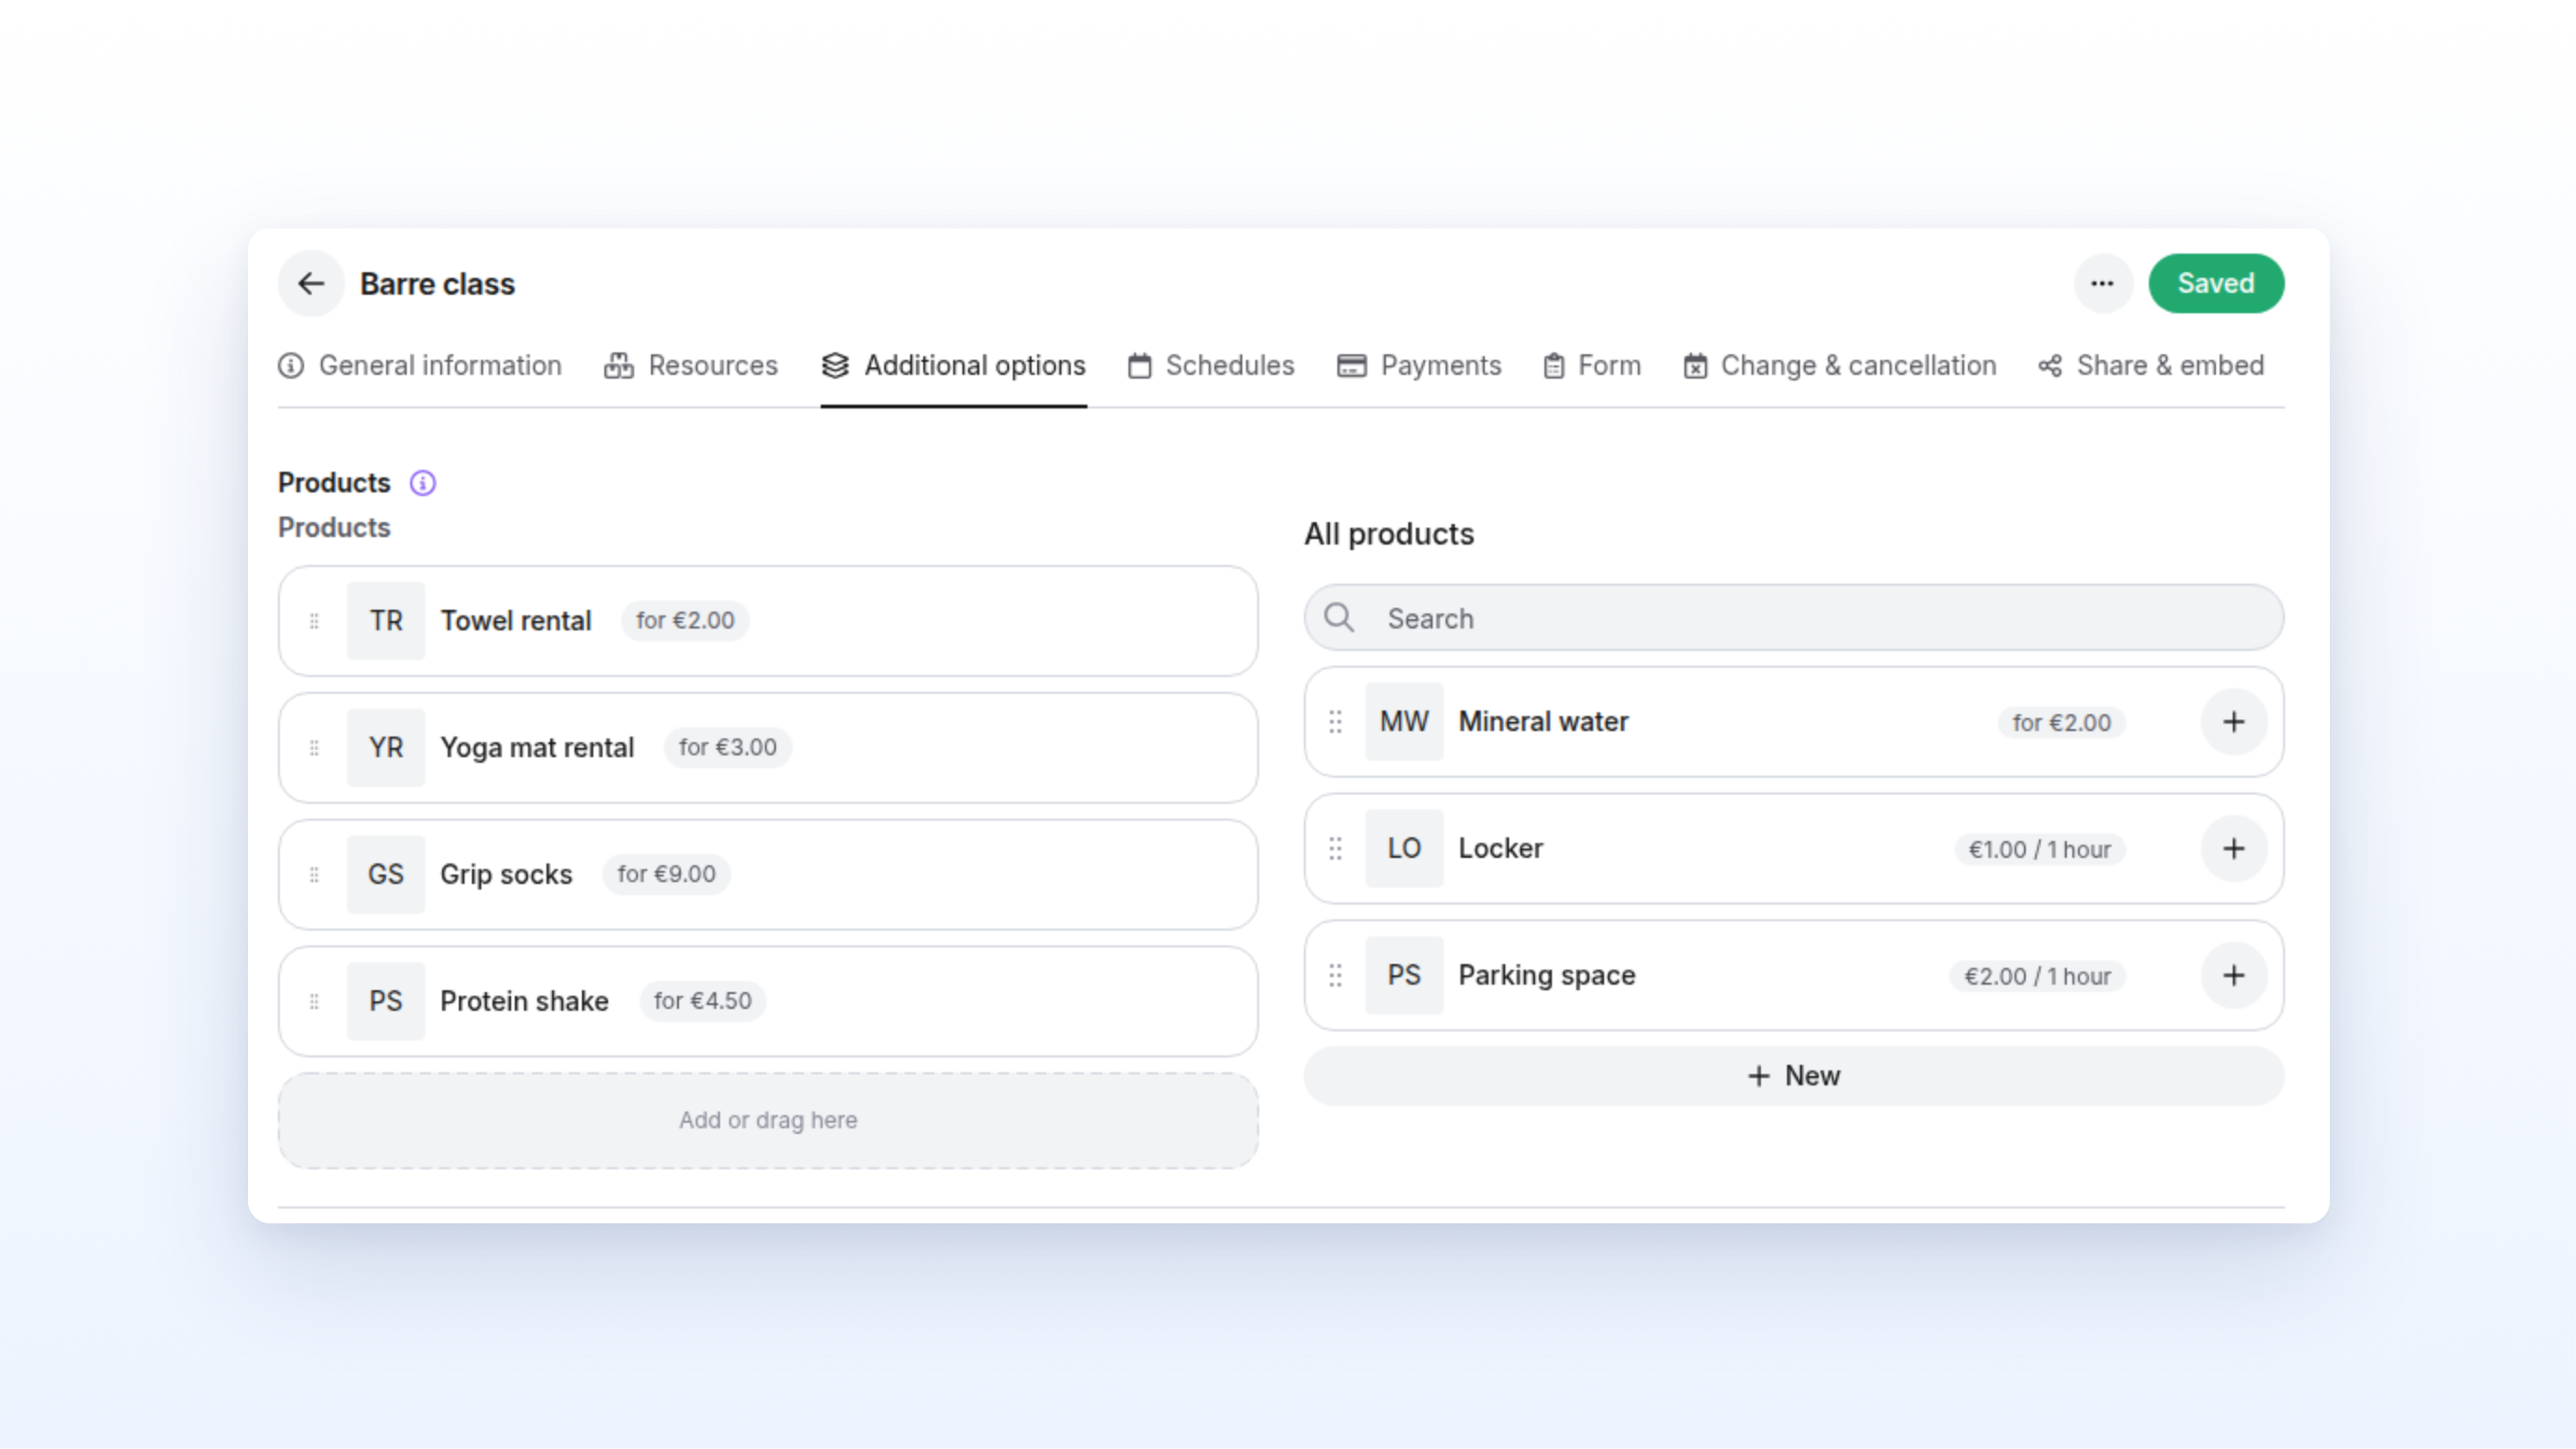The width and height of the screenshot is (2576, 1449).
Task: Open the Schedules tab
Action: pyautogui.click(x=1211, y=366)
